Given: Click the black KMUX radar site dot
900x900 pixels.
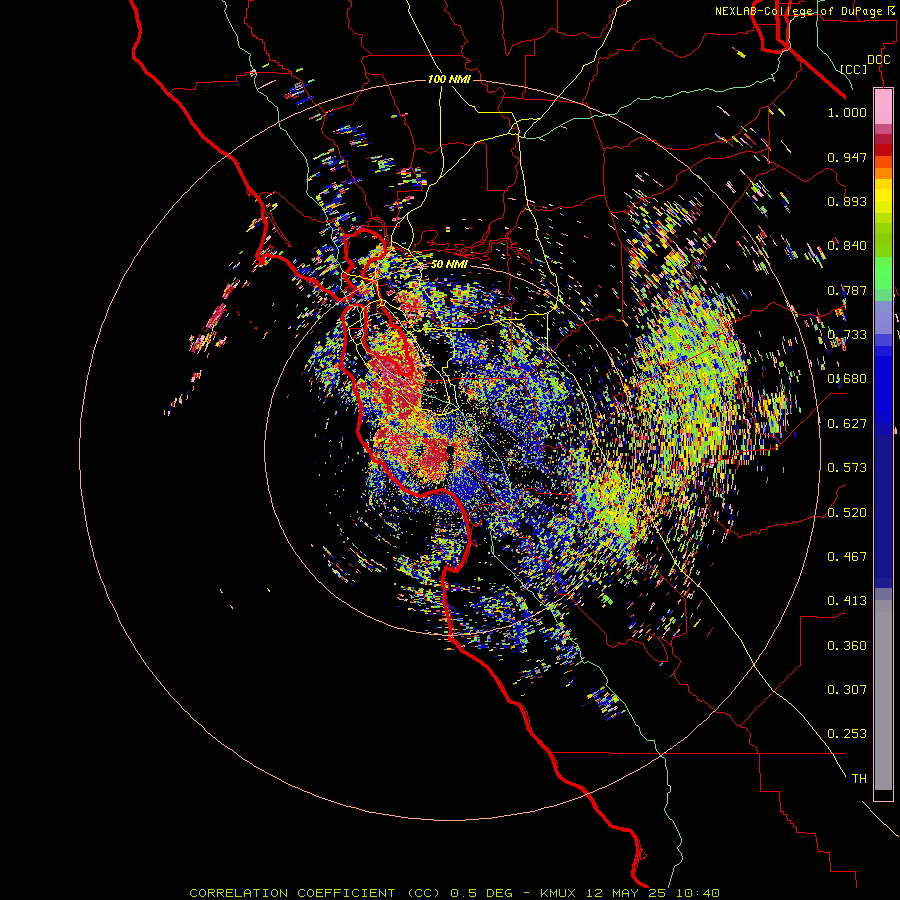Looking at the screenshot, I should [x=451, y=450].
